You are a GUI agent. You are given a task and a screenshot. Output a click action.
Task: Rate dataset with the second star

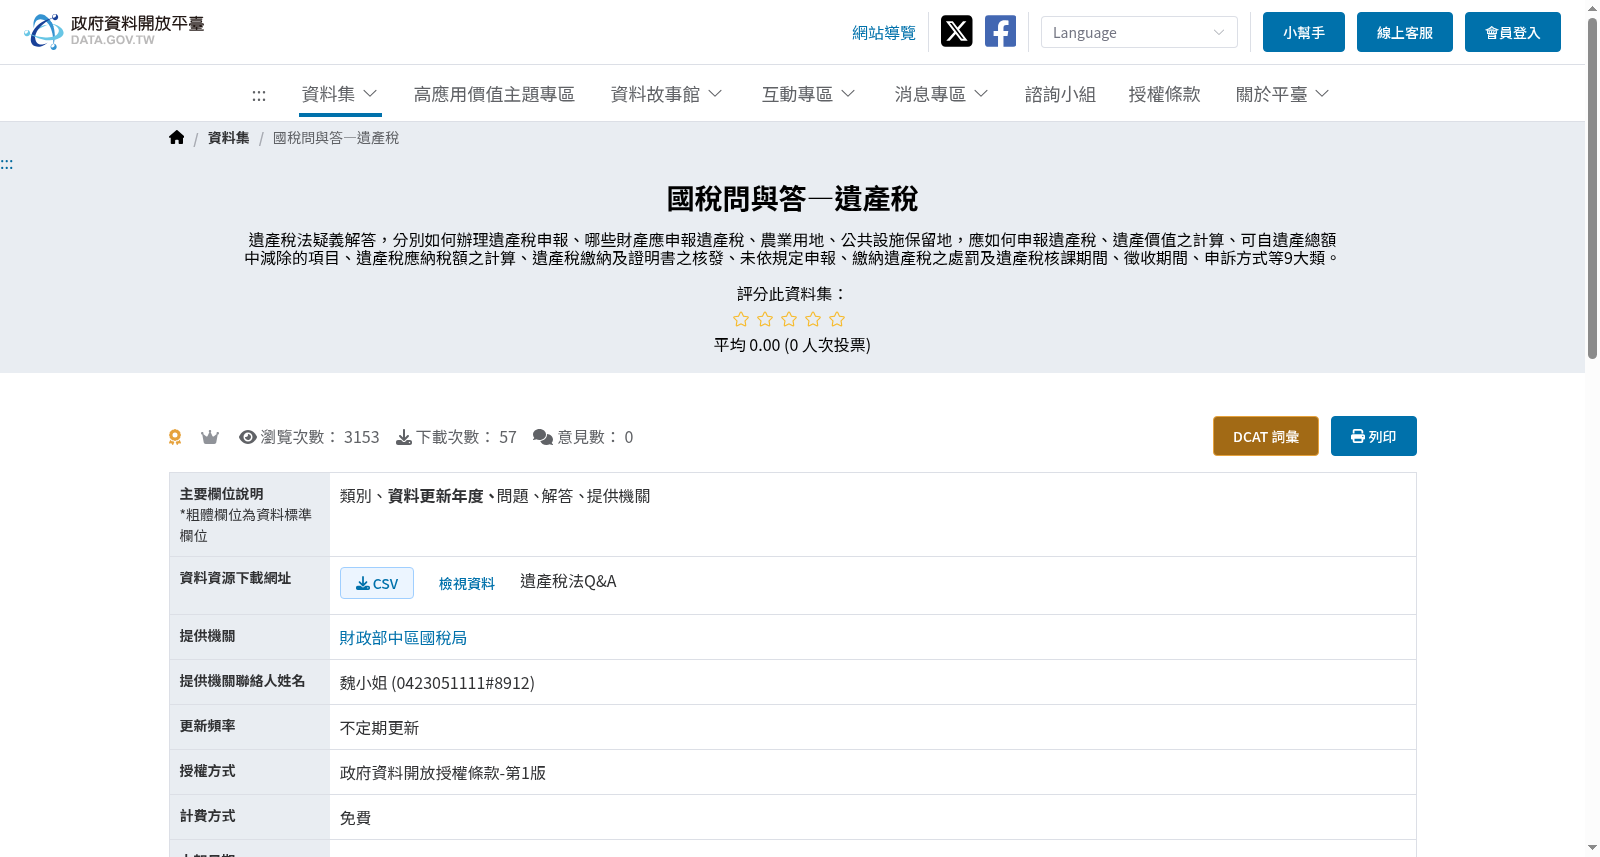765,319
